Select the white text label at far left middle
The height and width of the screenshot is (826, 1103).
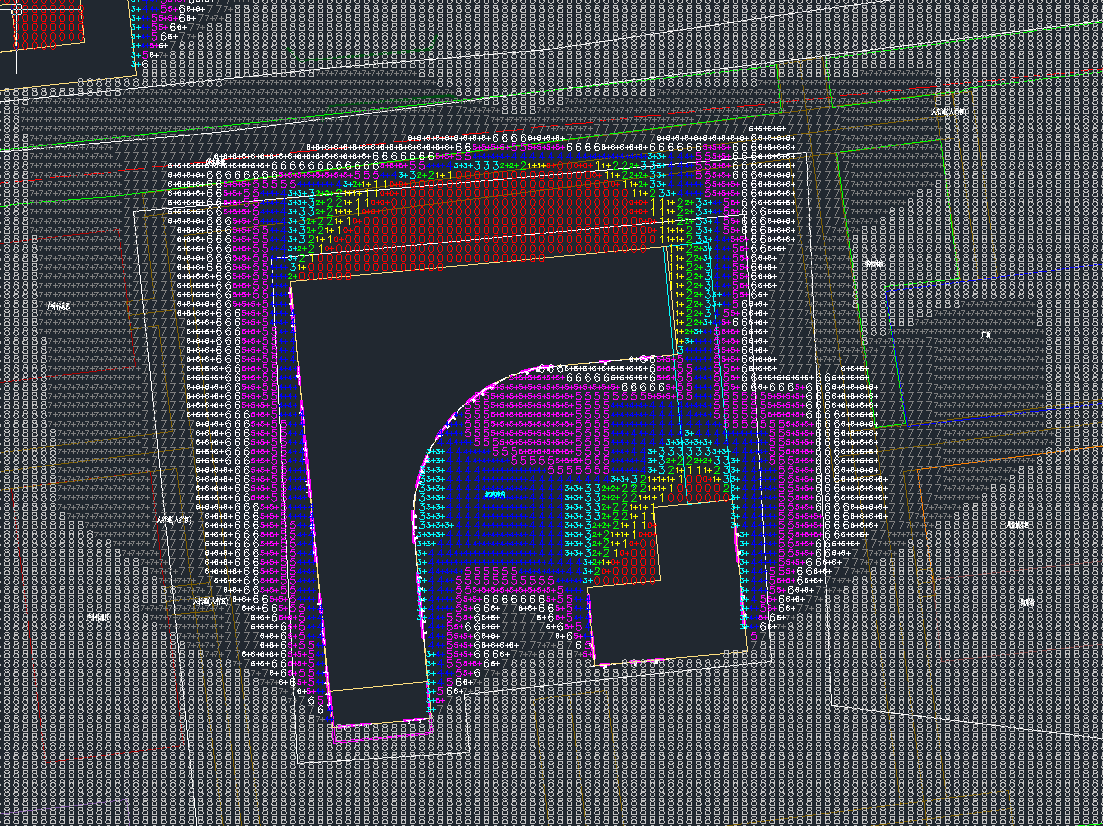60,305
